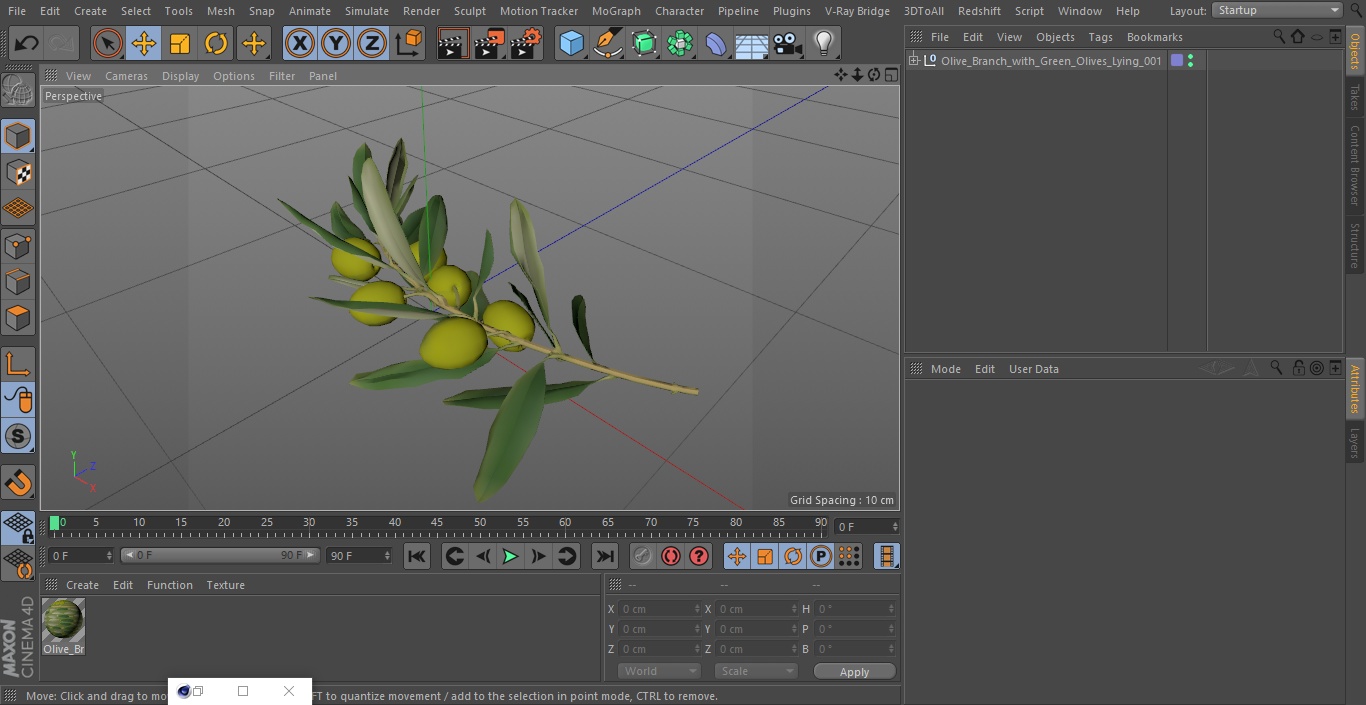Toggle viewport maximize icon
1366x705 pixels.
click(x=890, y=75)
